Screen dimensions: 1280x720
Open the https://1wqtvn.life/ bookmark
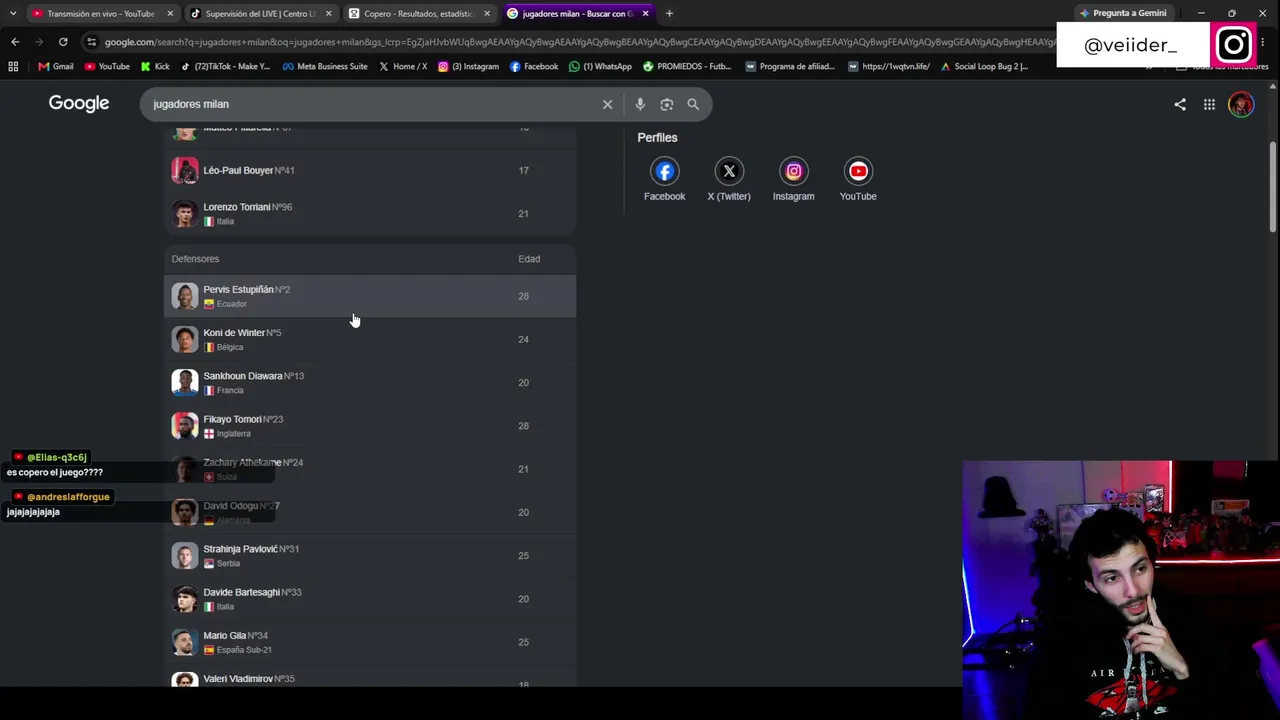click(889, 66)
